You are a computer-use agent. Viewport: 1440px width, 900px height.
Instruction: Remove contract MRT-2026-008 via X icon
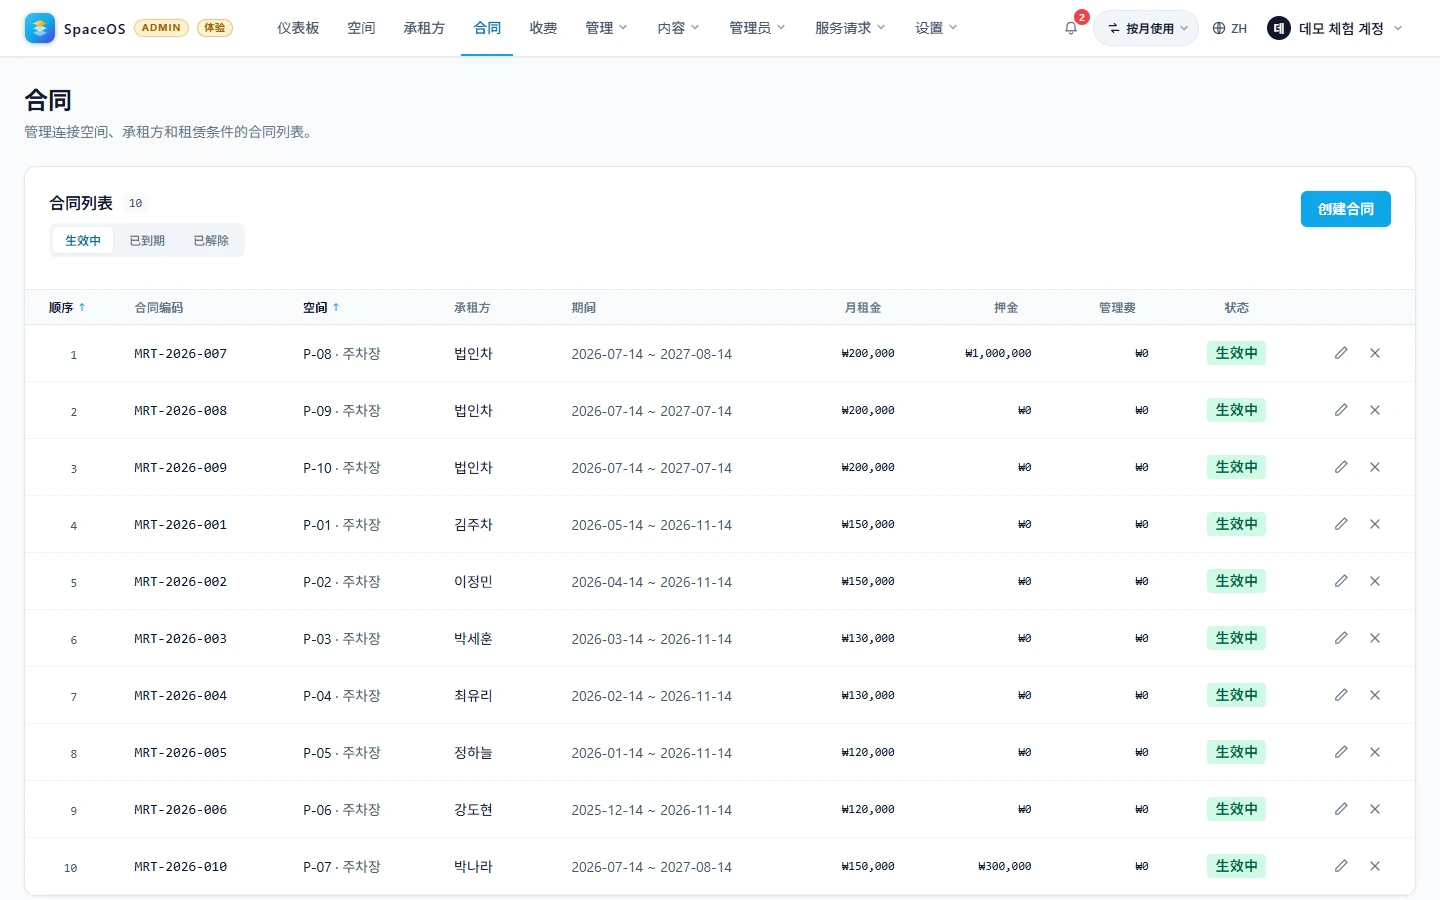pos(1375,410)
